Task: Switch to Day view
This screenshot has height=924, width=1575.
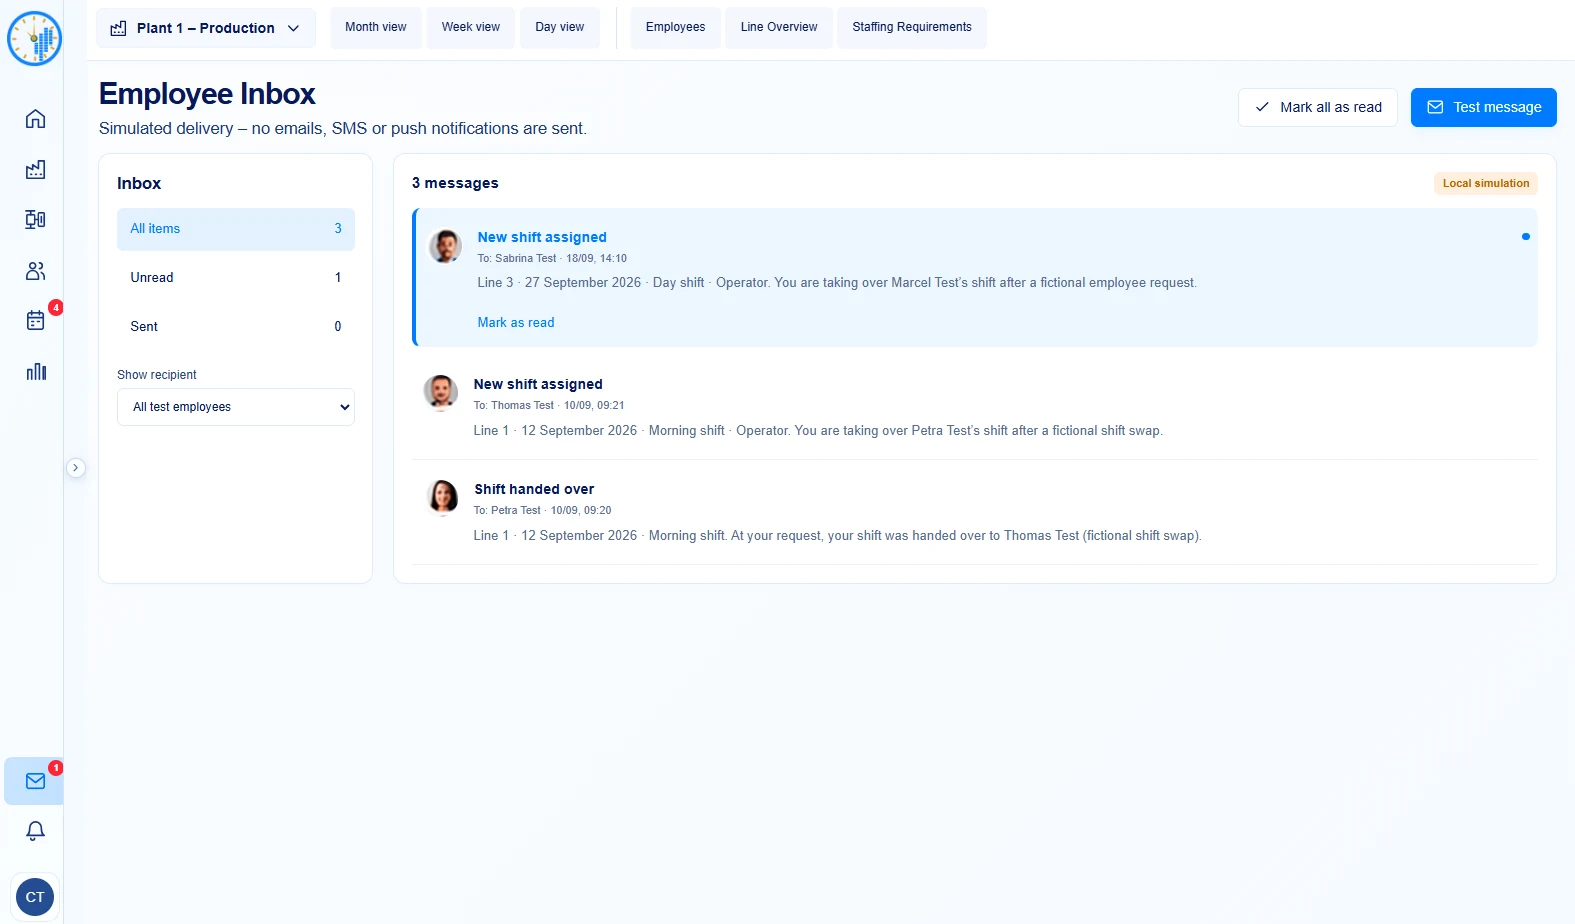Action: click(560, 27)
